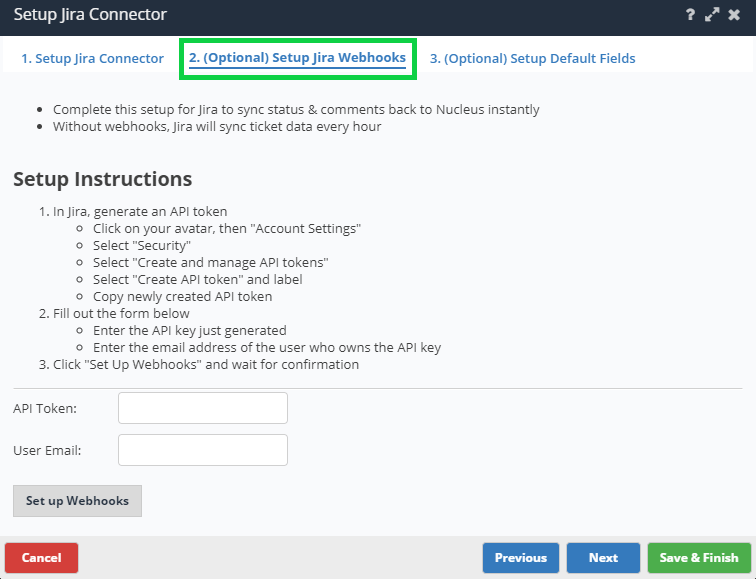
Task: Click the API Token label
Action: (45, 408)
